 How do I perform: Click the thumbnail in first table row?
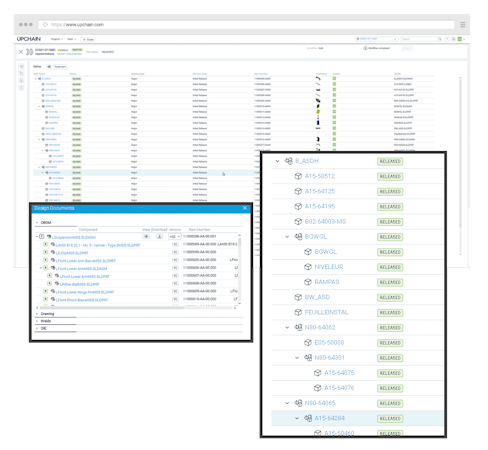pos(318,79)
